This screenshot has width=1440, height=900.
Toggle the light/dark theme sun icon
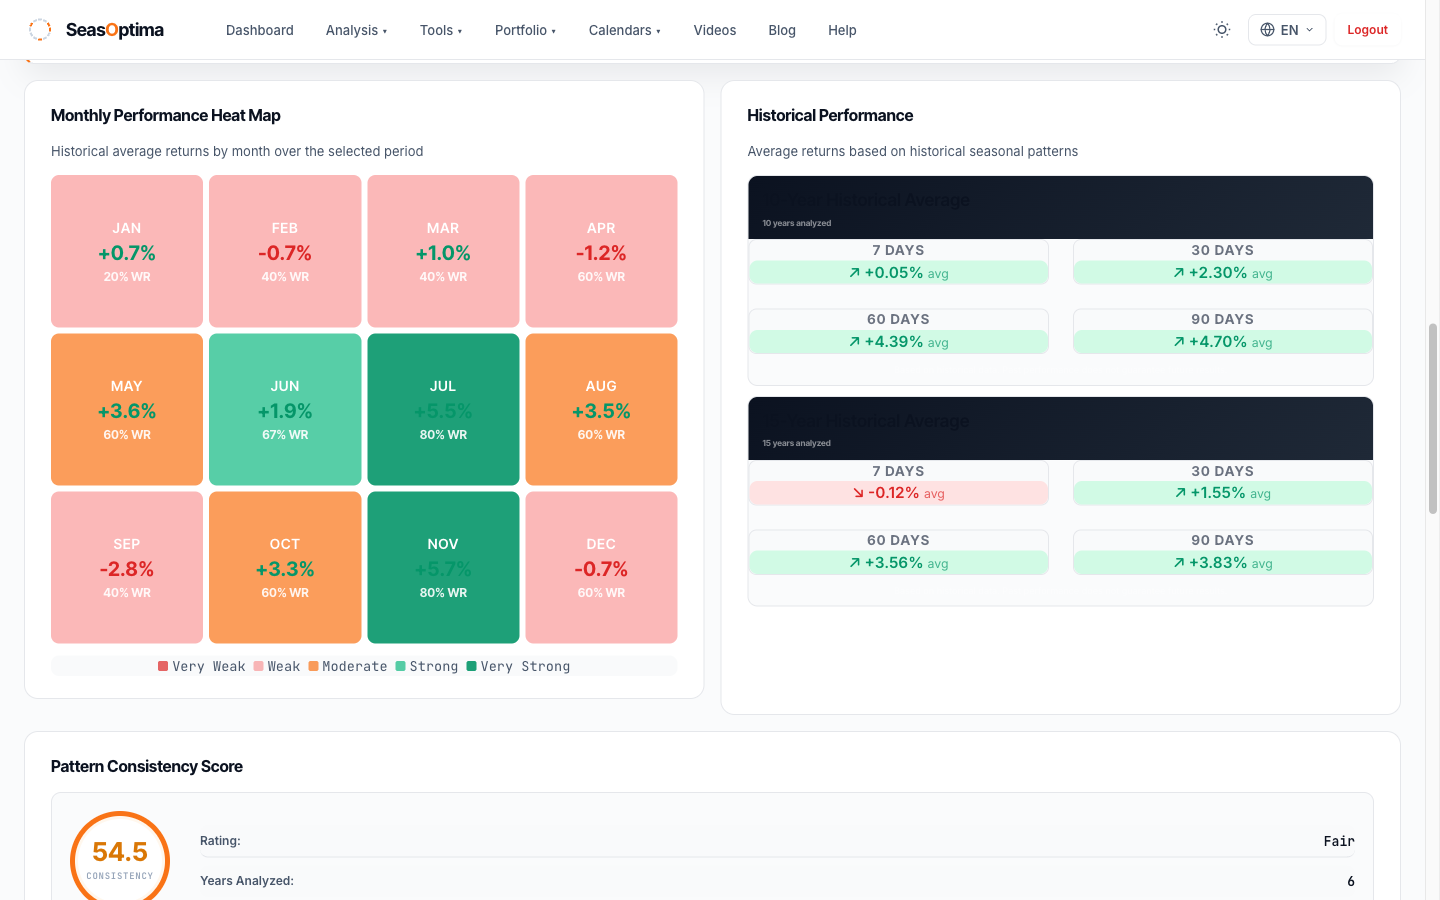(x=1222, y=30)
